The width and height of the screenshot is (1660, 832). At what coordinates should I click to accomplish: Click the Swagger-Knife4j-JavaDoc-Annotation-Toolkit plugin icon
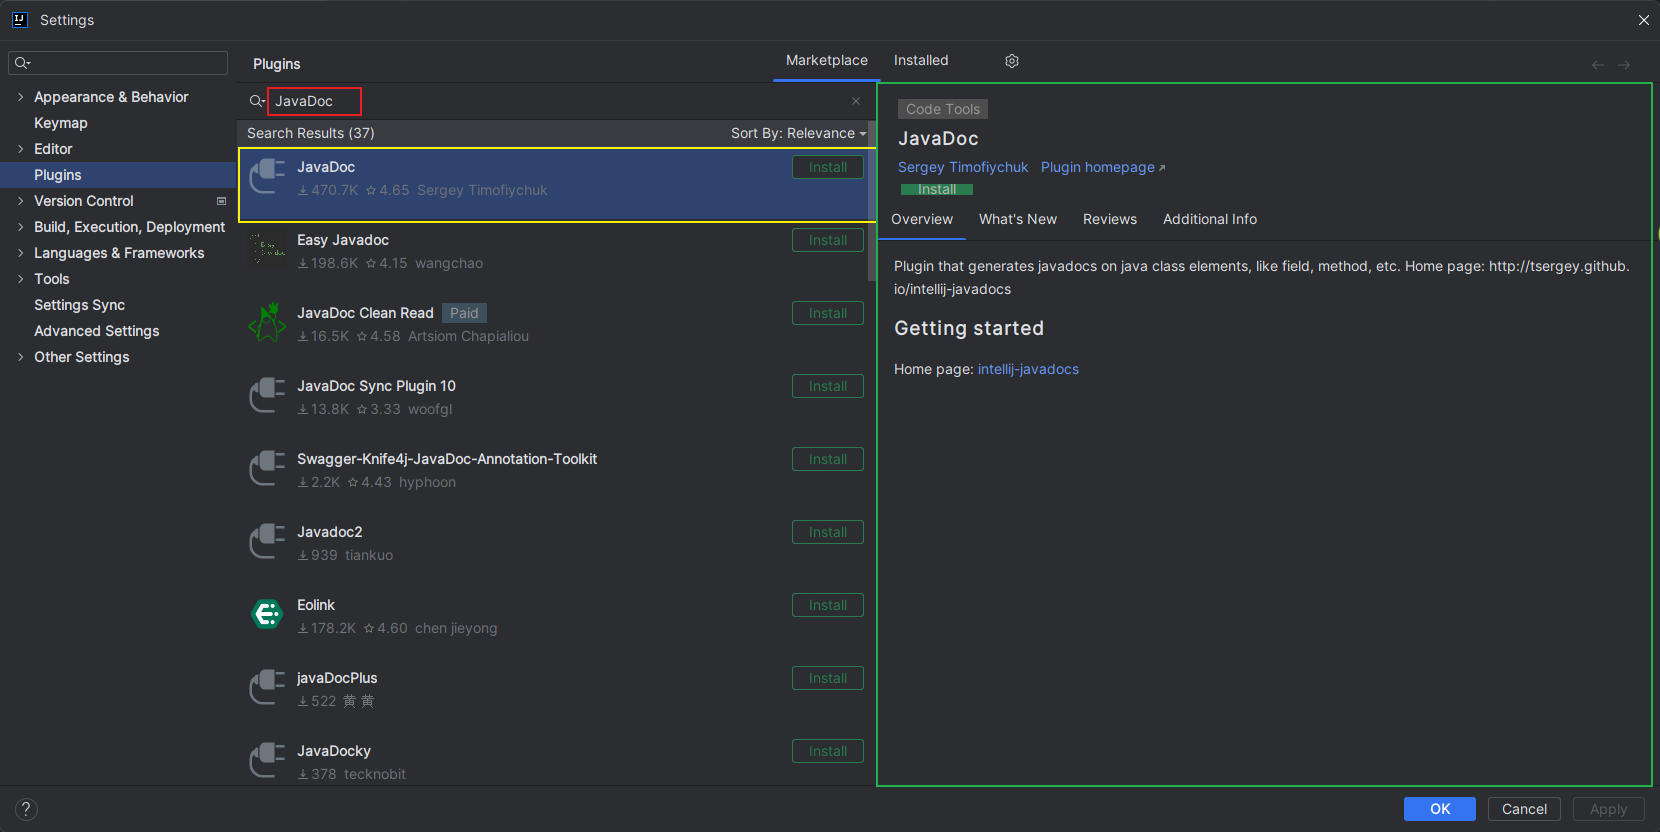[x=267, y=469]
